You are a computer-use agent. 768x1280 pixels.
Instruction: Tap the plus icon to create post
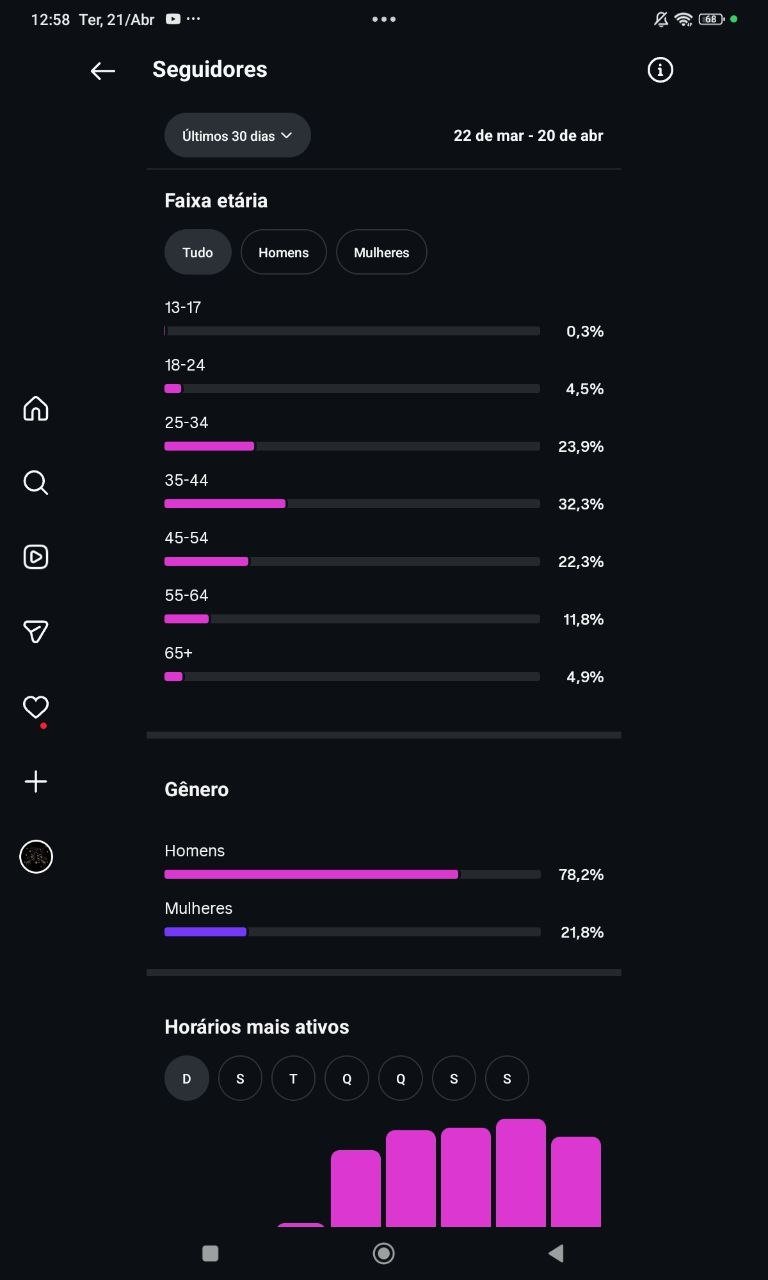(x=36, y=781)
